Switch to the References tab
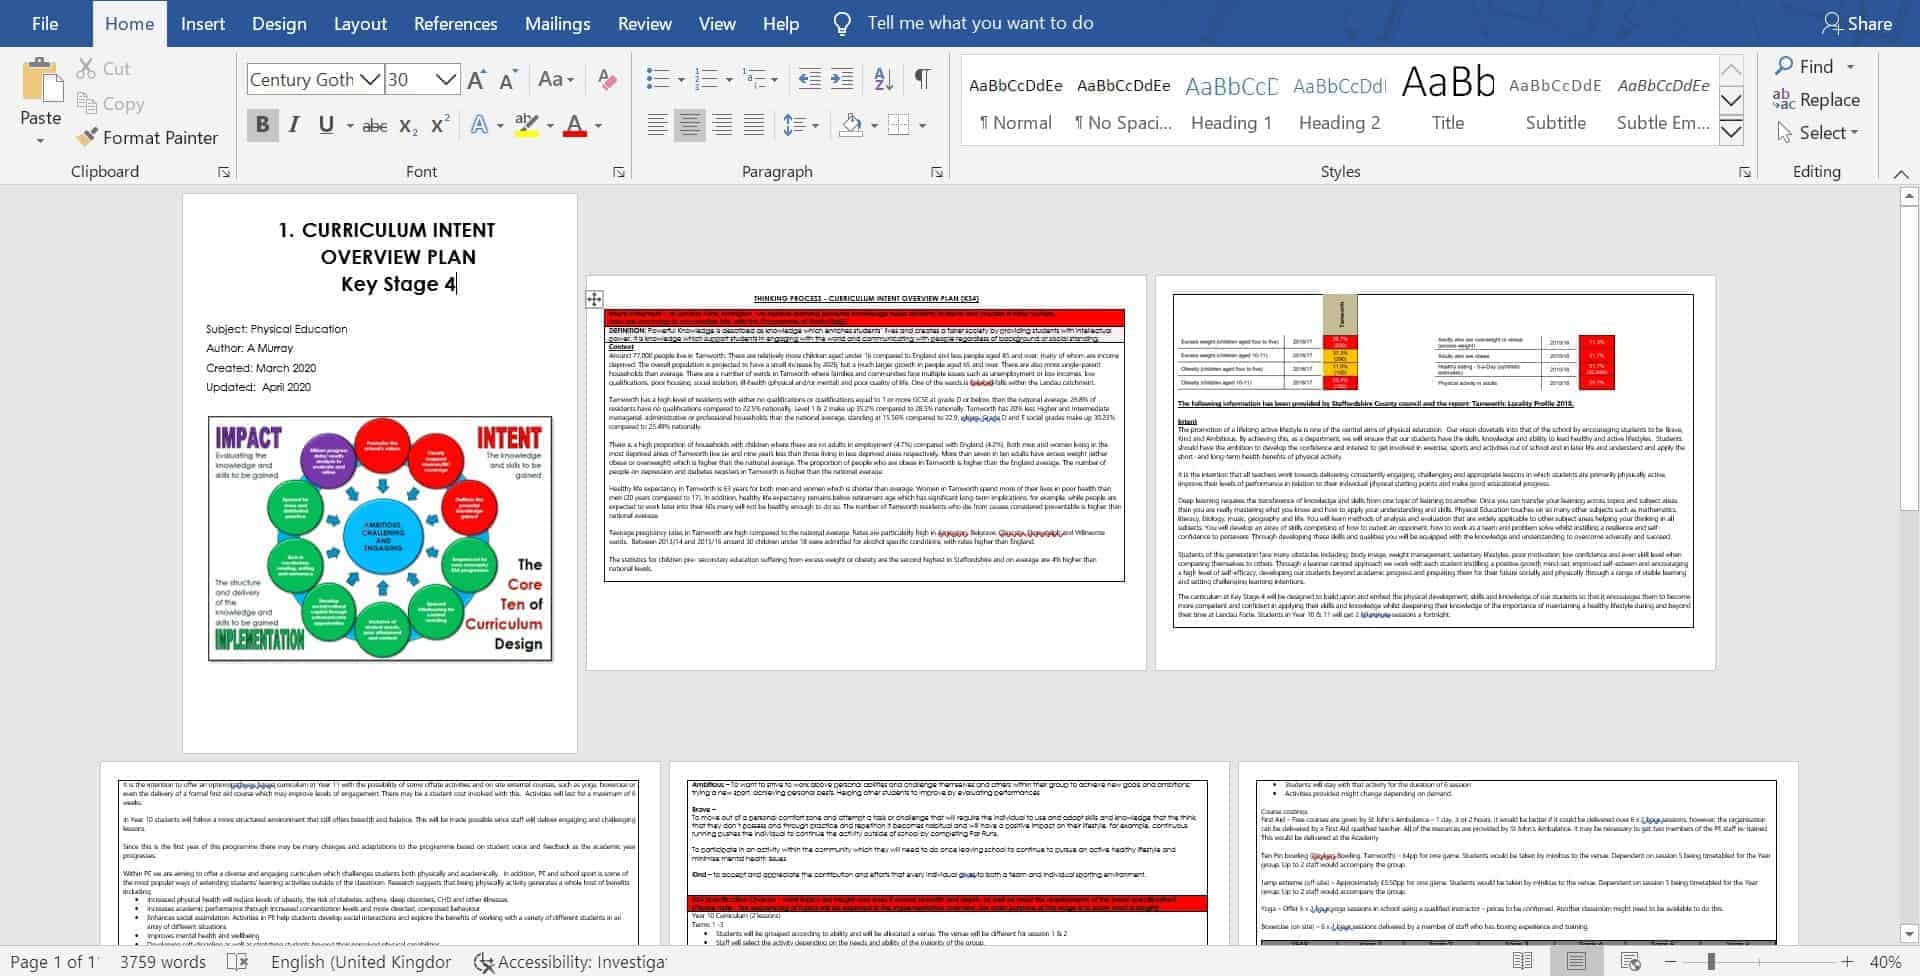 455,23
